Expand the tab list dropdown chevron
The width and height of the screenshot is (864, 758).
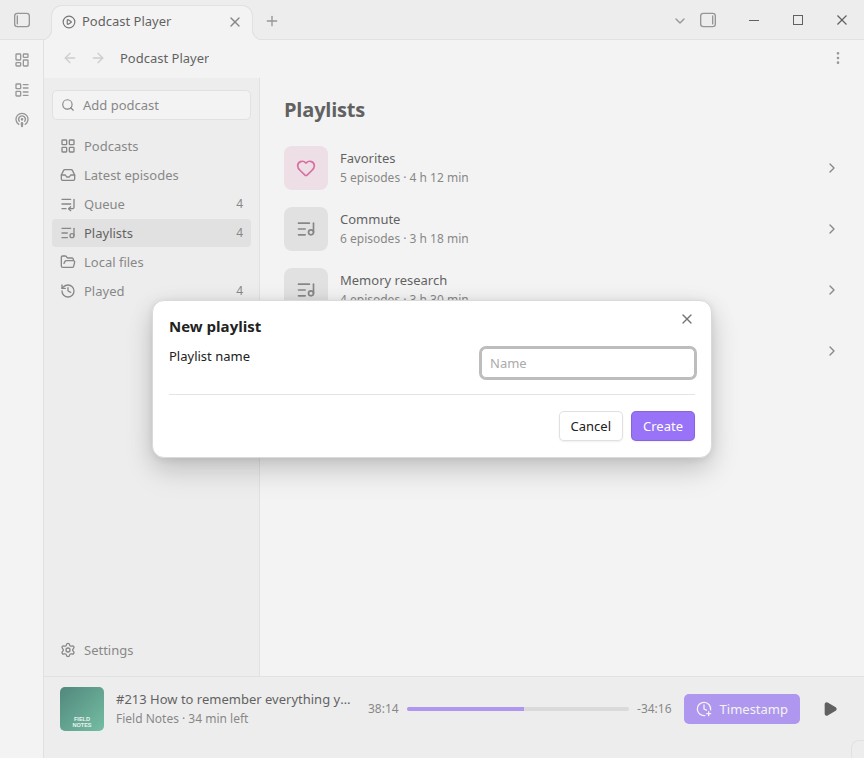click(x=679, y=21)
